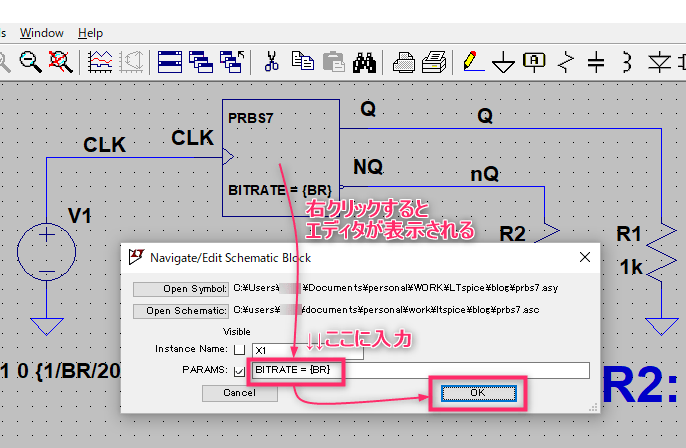
Task: Select the Inductor component tool
Action: (x=627, y=62)
